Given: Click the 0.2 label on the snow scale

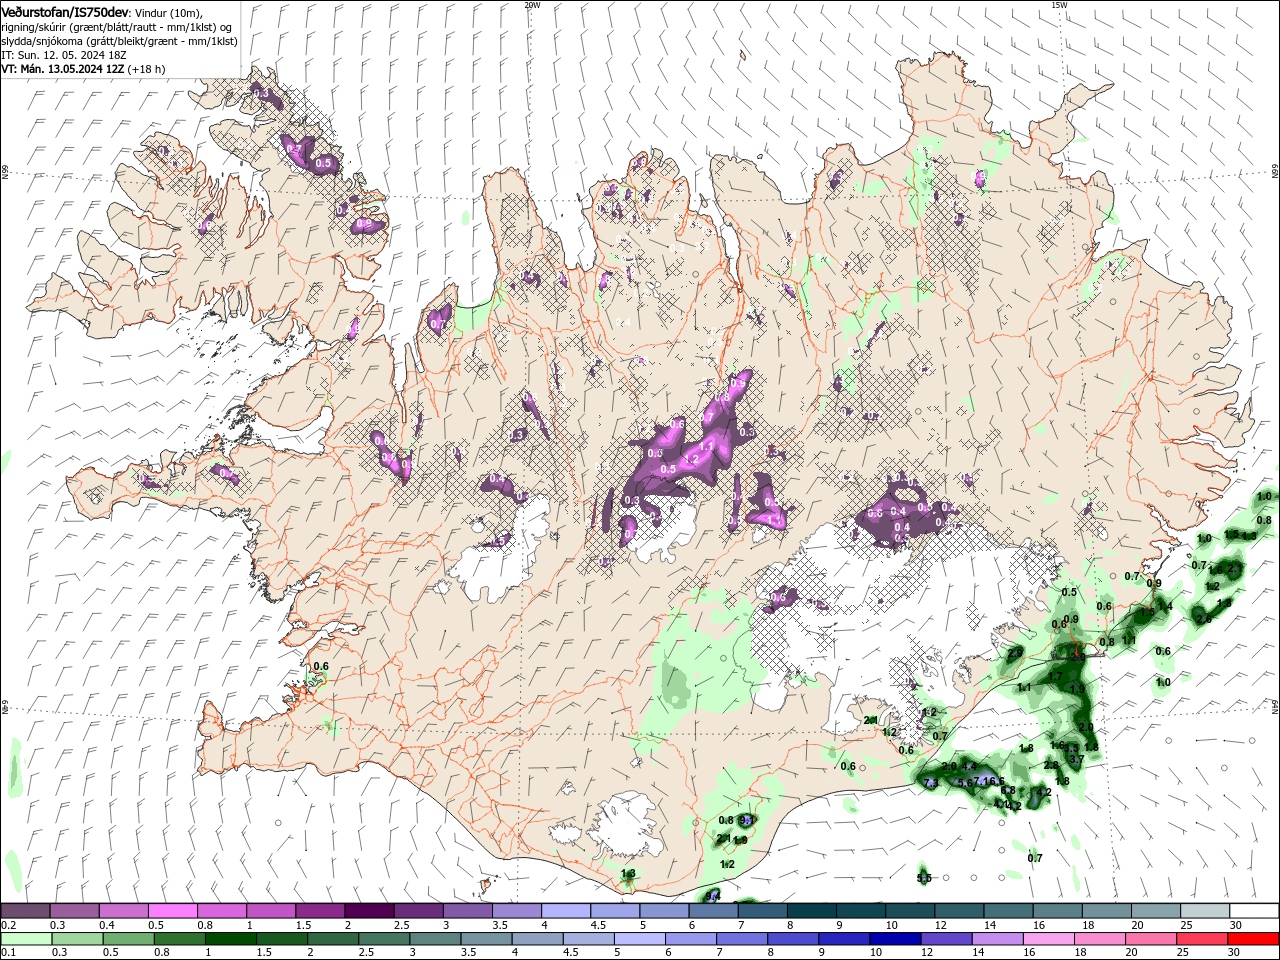Looking at the screenshot, I should [8, 925].
